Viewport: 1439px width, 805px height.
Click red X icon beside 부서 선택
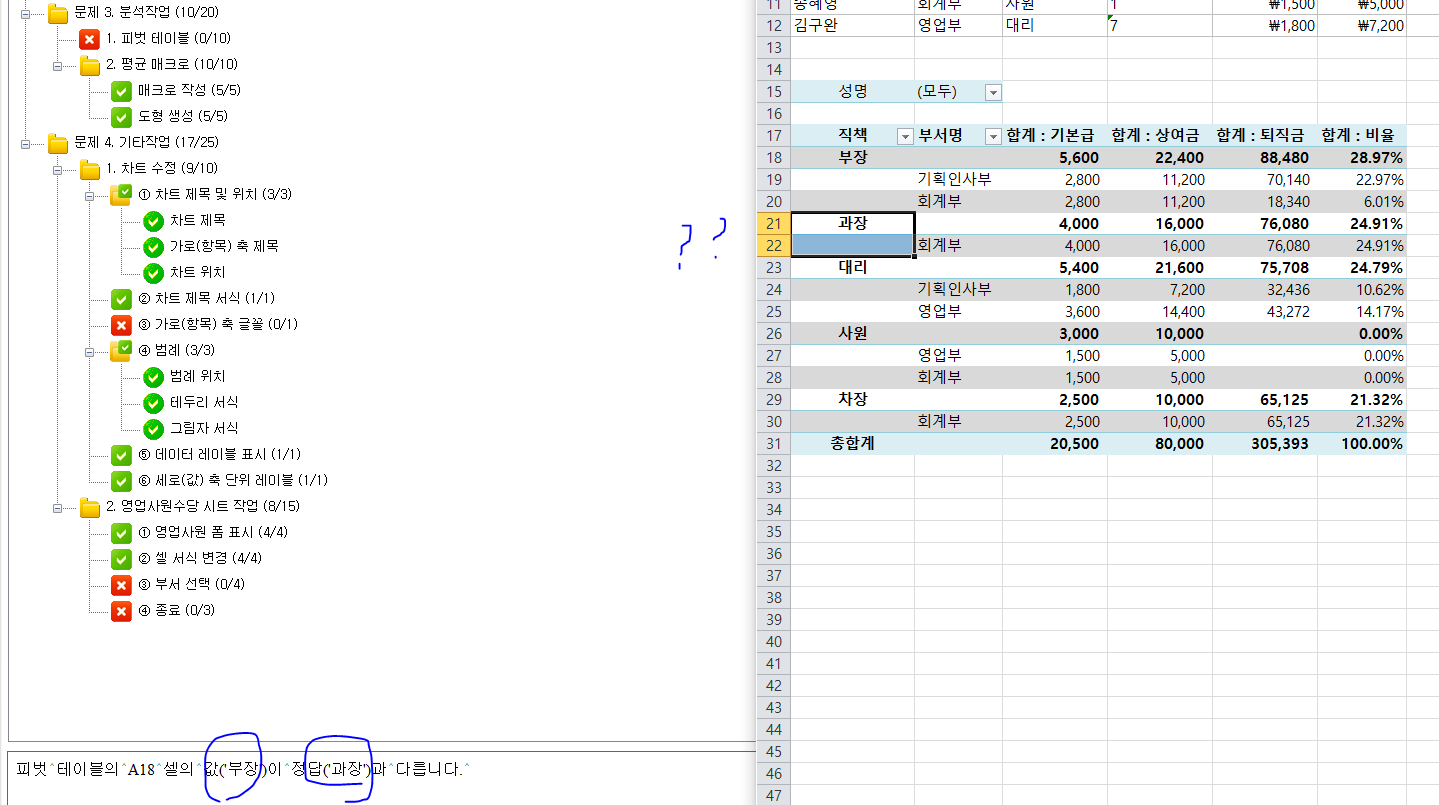pos(121,585)
